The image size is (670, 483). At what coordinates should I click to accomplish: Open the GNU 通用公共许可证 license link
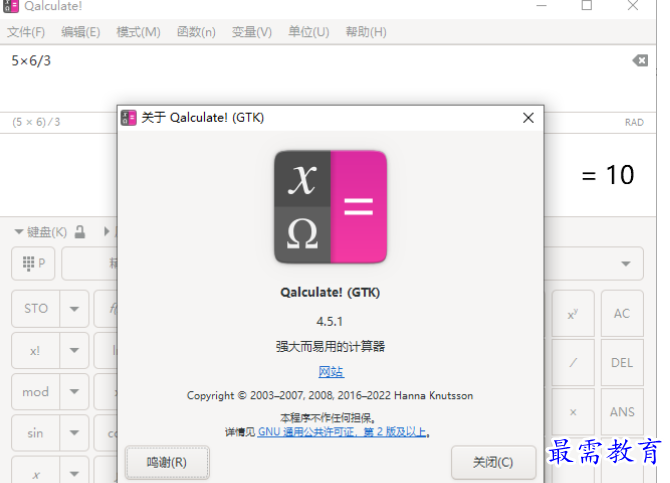click(342, 432)
